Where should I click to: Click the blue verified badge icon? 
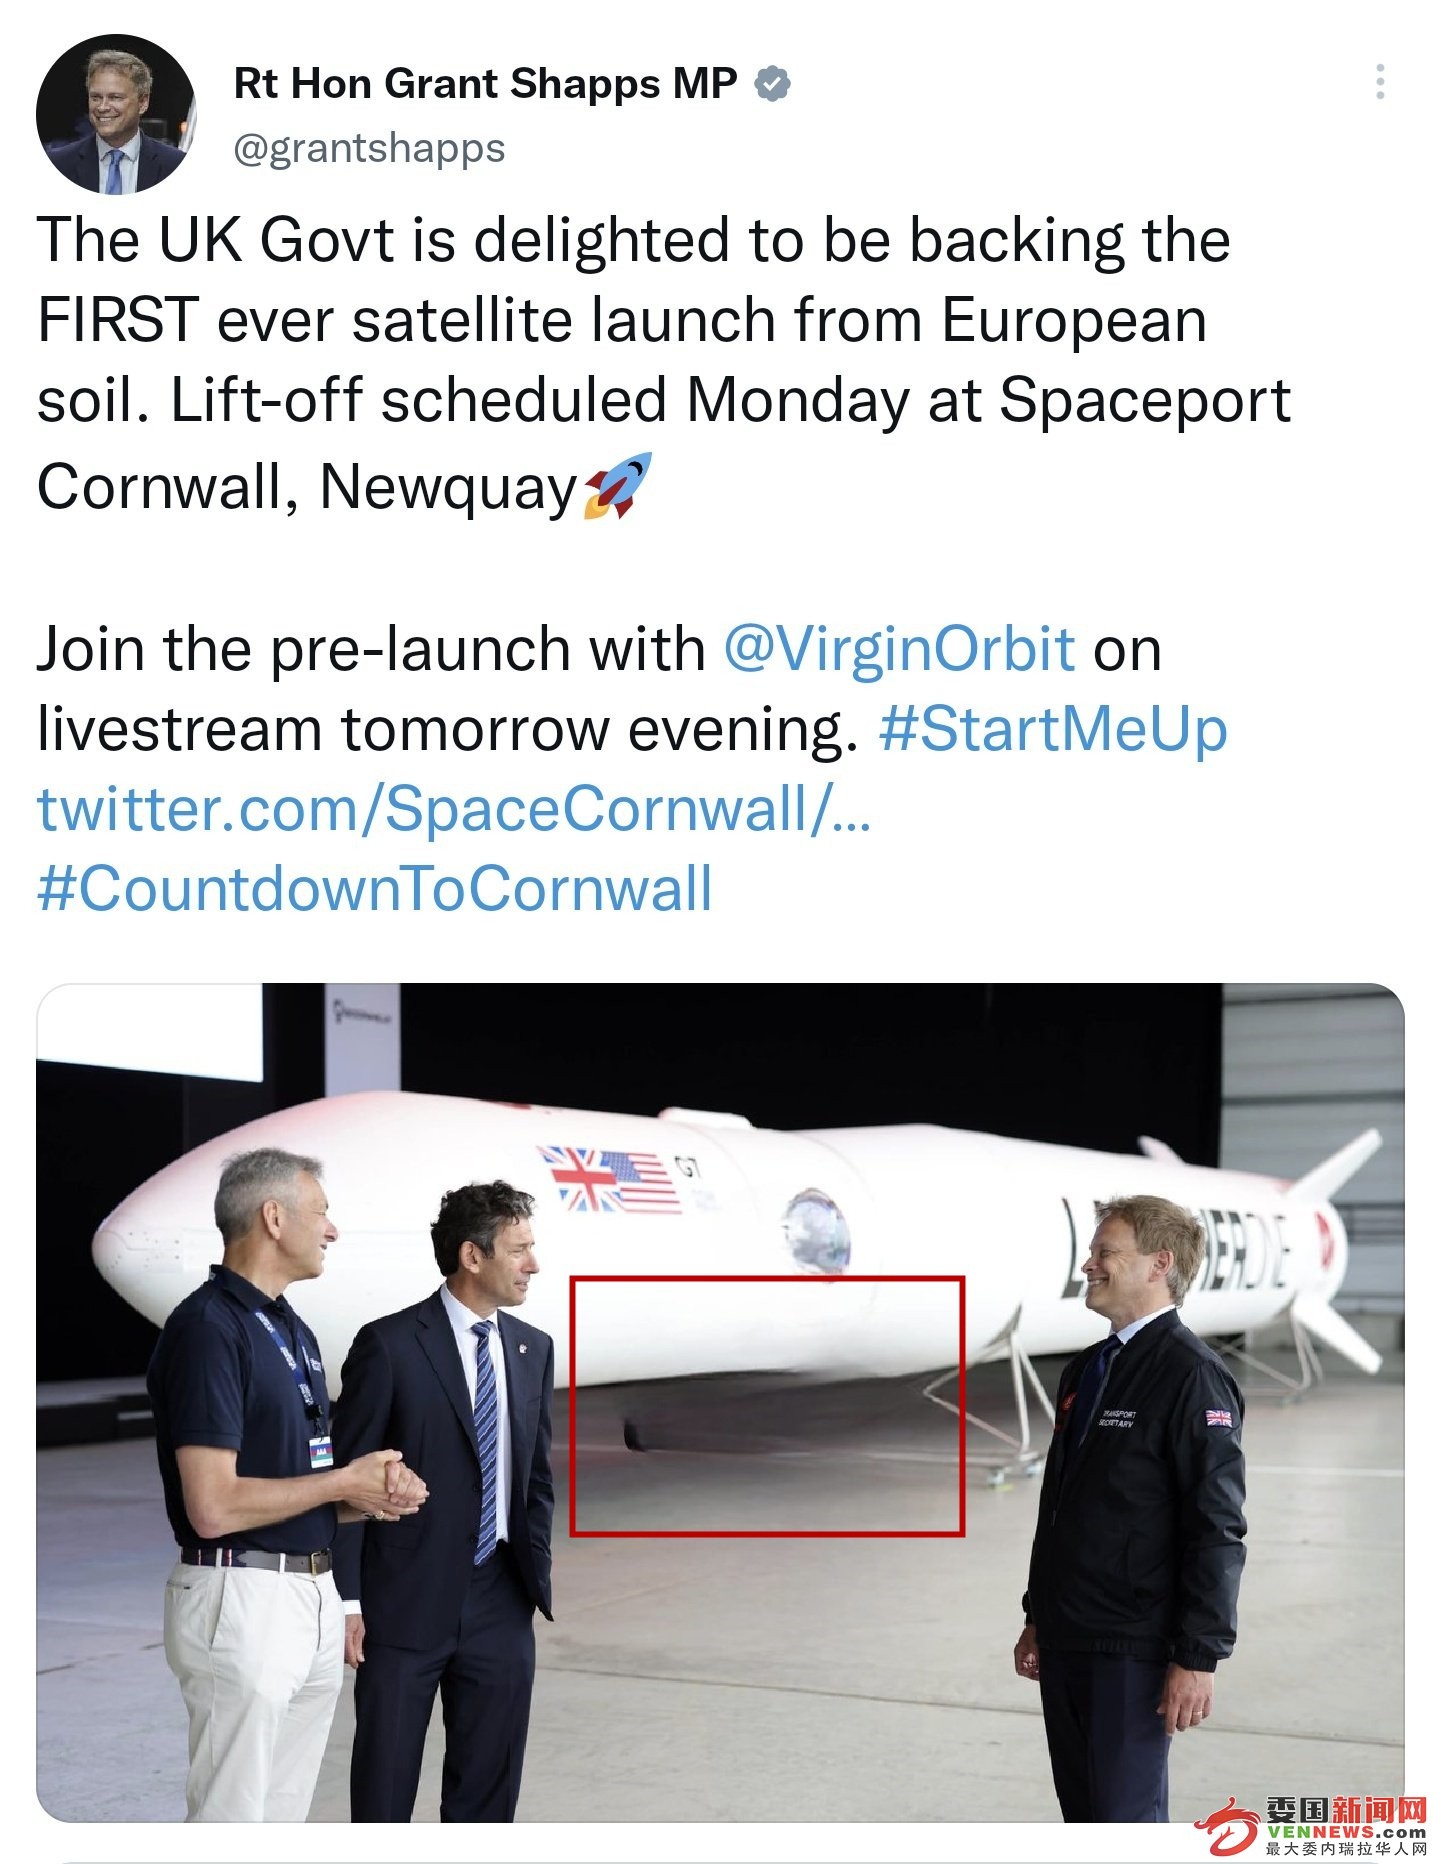tap(771, 85)
